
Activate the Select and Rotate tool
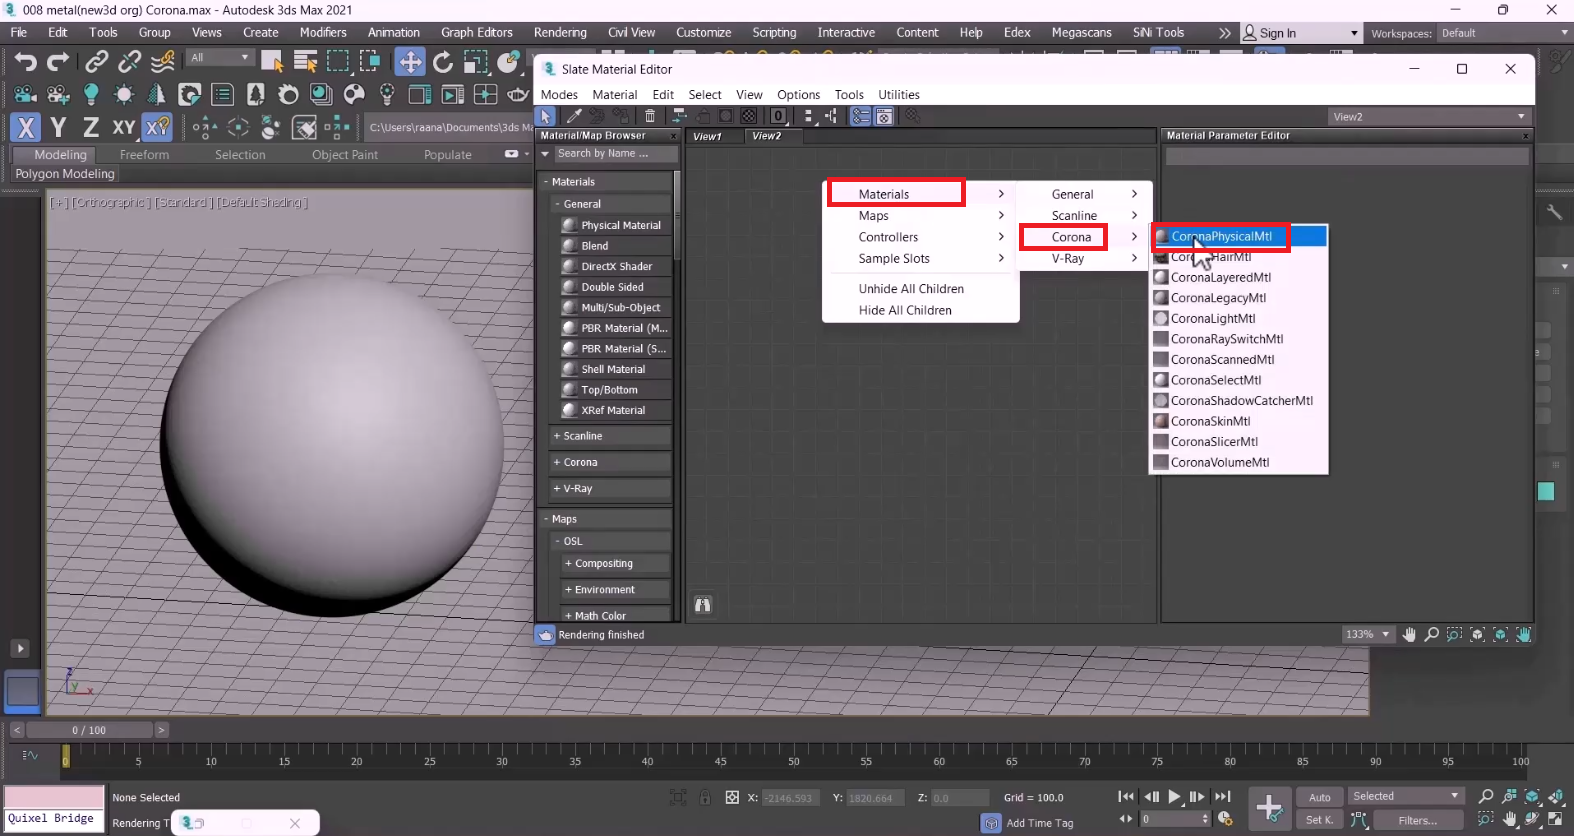coord(443,62)
